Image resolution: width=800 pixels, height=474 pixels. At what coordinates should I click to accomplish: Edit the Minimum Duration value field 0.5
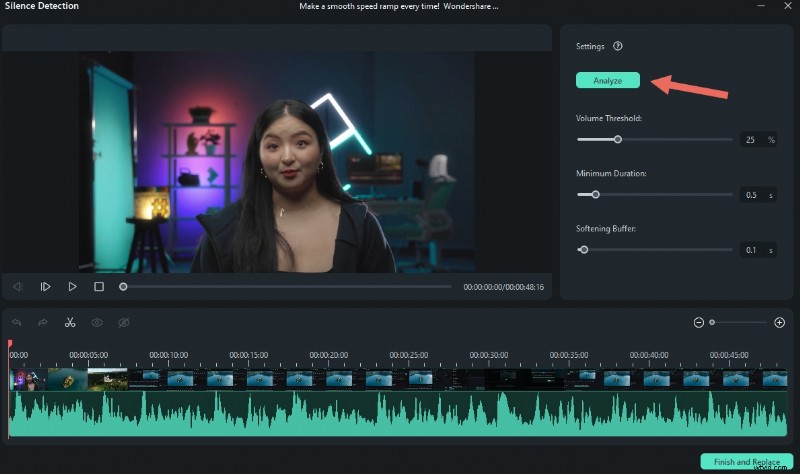coord(758,194)
